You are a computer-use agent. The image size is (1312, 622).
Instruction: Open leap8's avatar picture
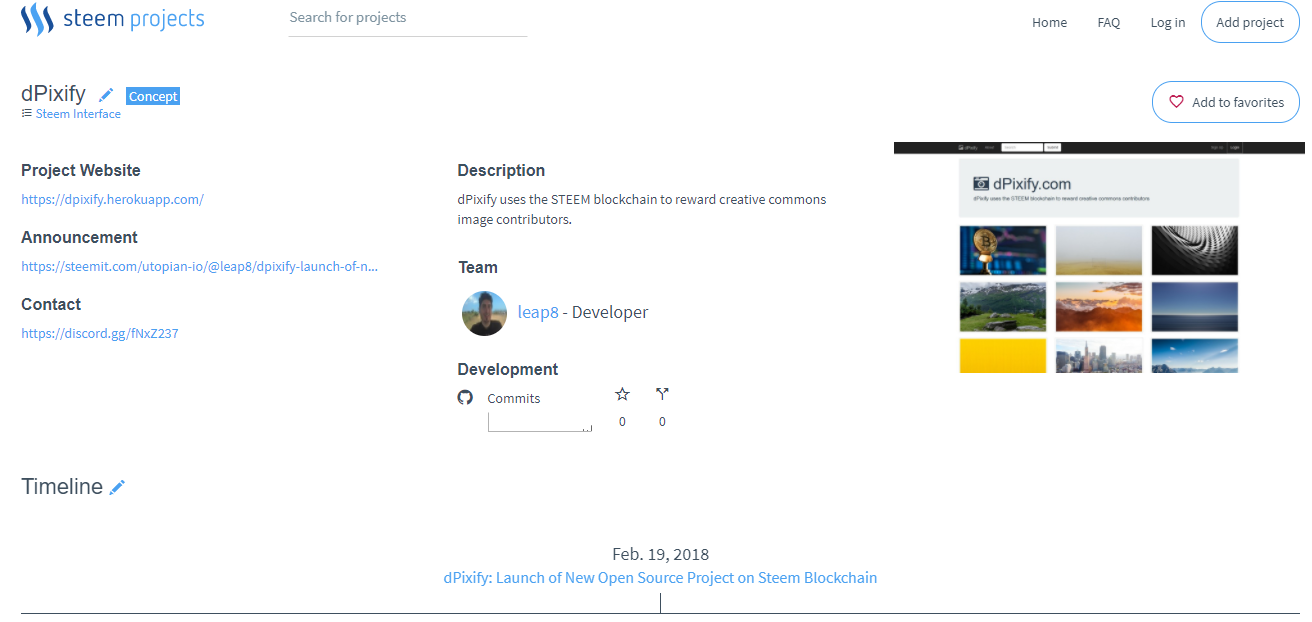484,313
